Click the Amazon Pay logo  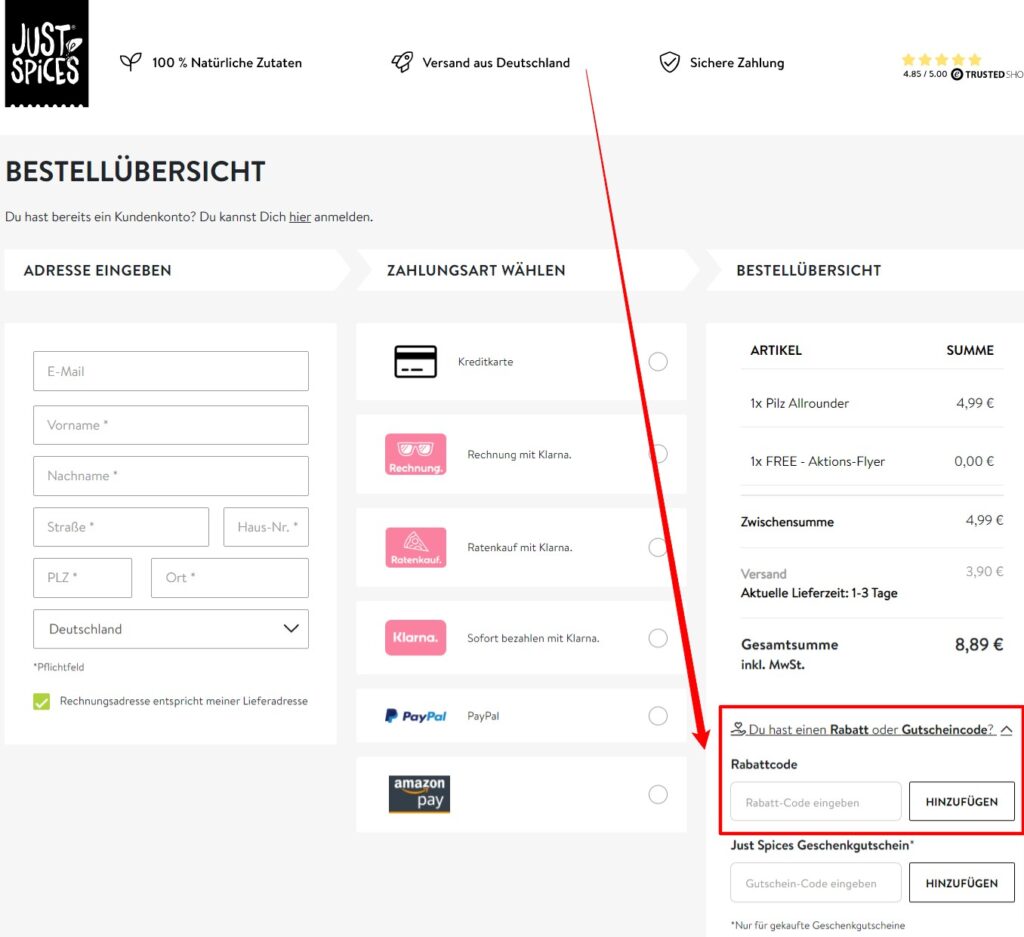tap(419, 794)
